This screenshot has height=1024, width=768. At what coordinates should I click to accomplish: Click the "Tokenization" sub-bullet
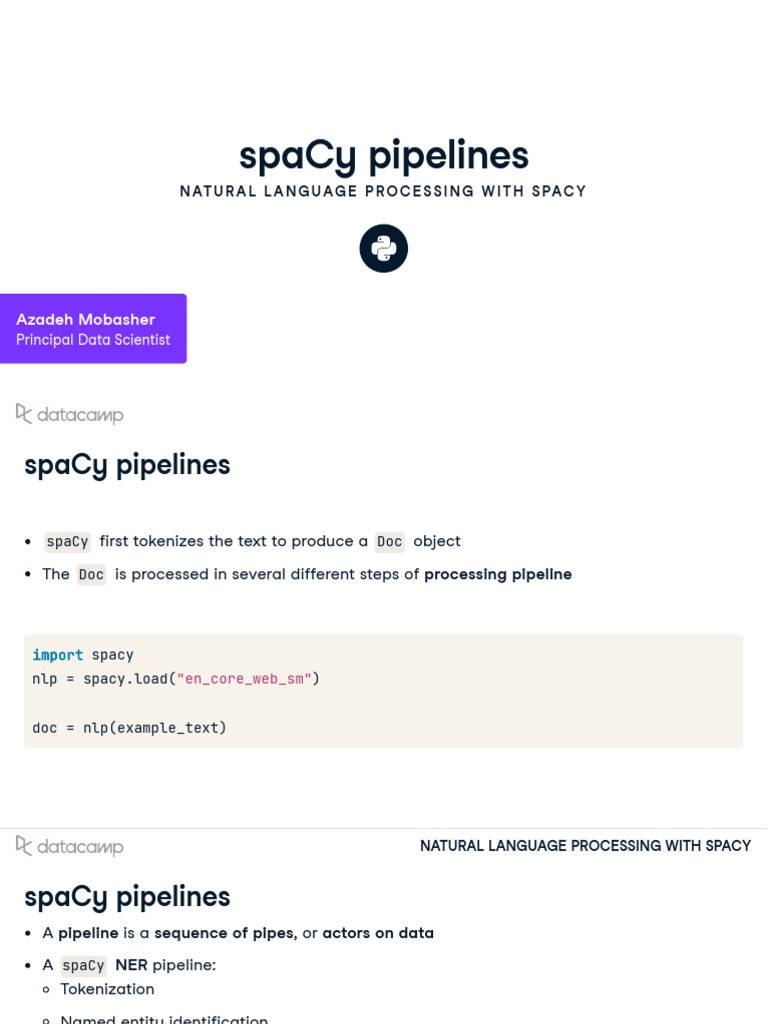(107, 989)
